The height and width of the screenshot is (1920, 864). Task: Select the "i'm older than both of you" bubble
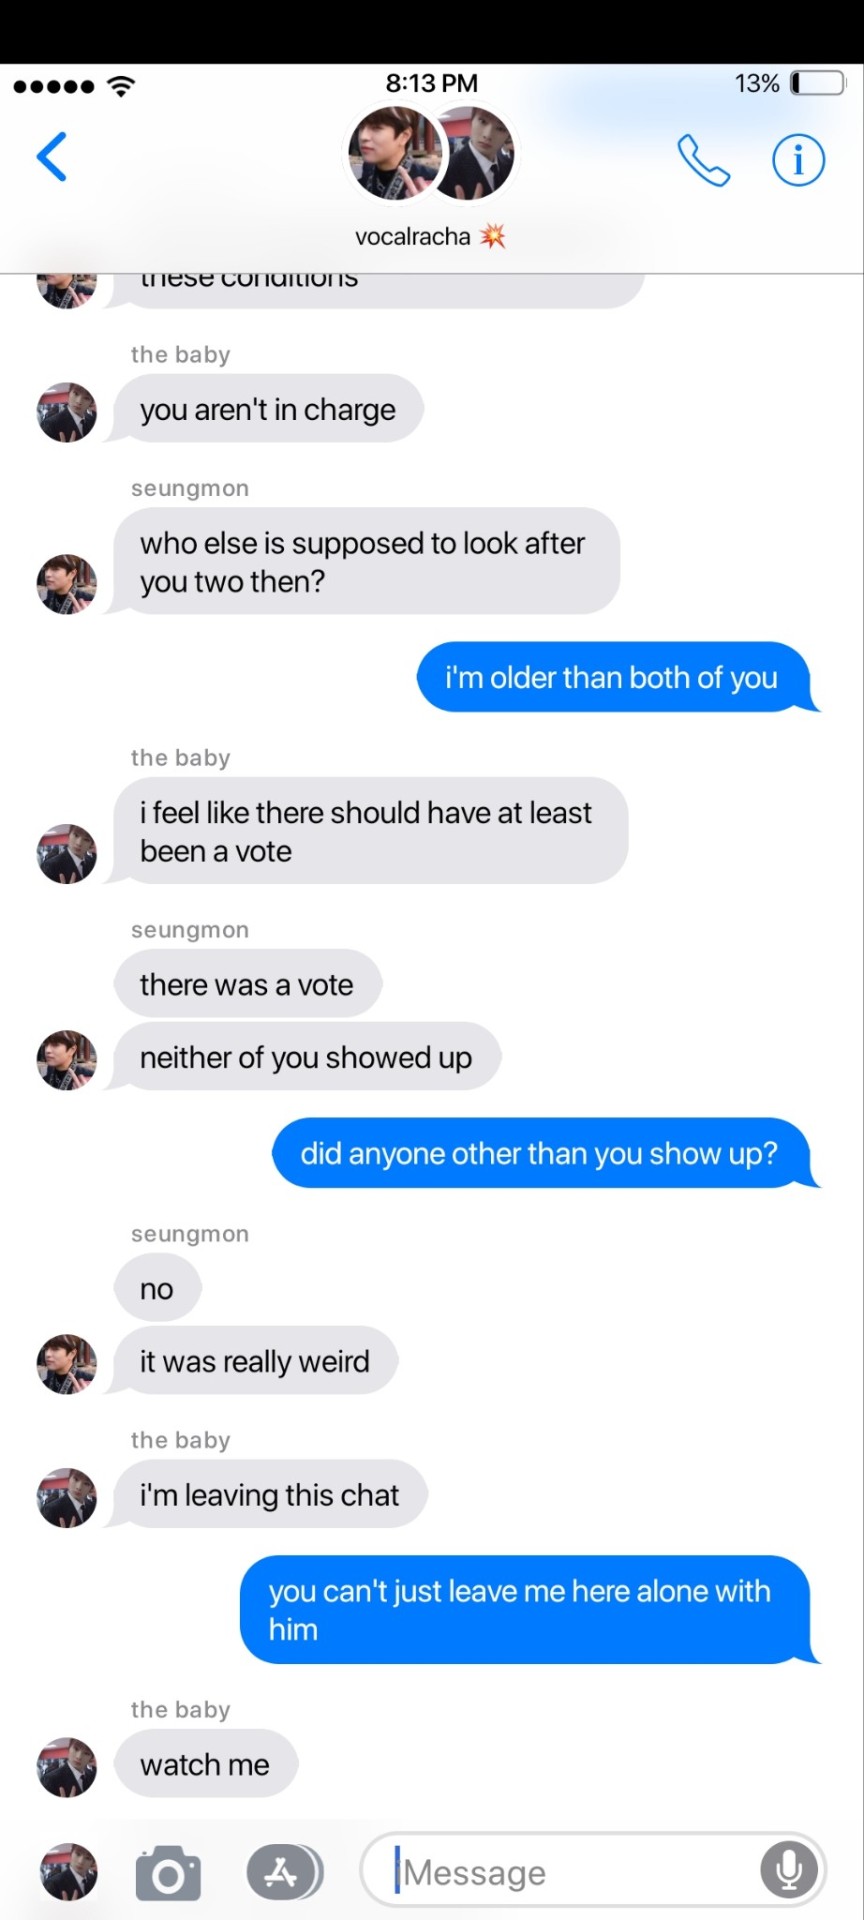point(615,677)
